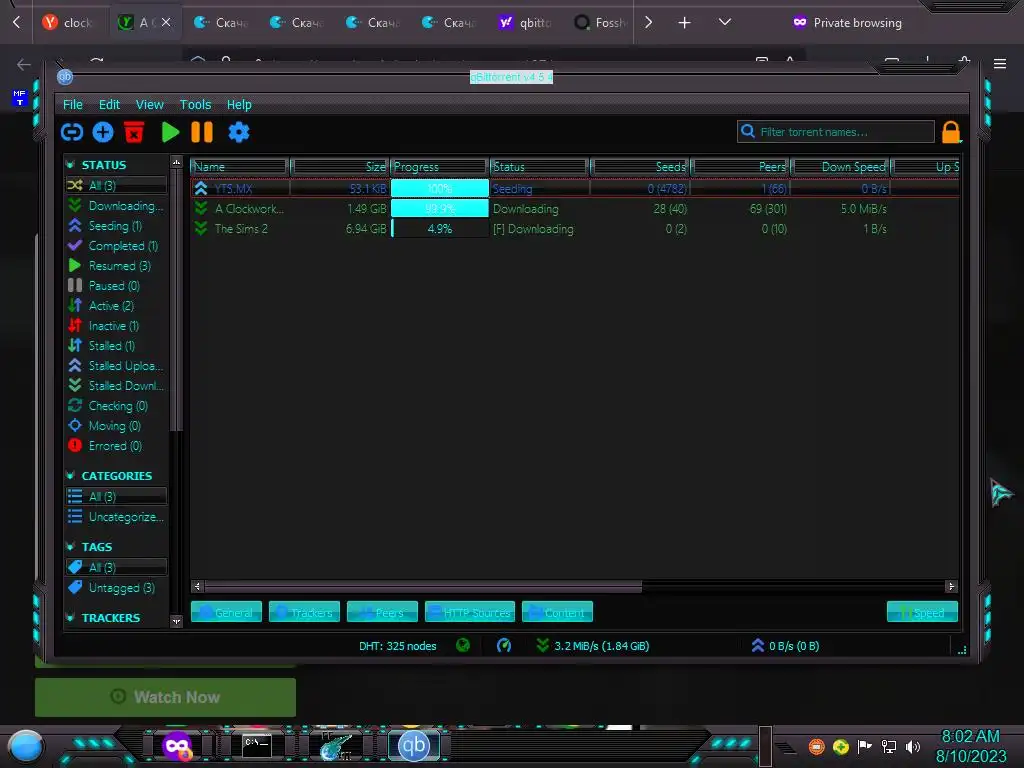The height and width of the screenshot is (768, 1024).
Task: Click the orange lock UI icon
Action: coord(951,133)
